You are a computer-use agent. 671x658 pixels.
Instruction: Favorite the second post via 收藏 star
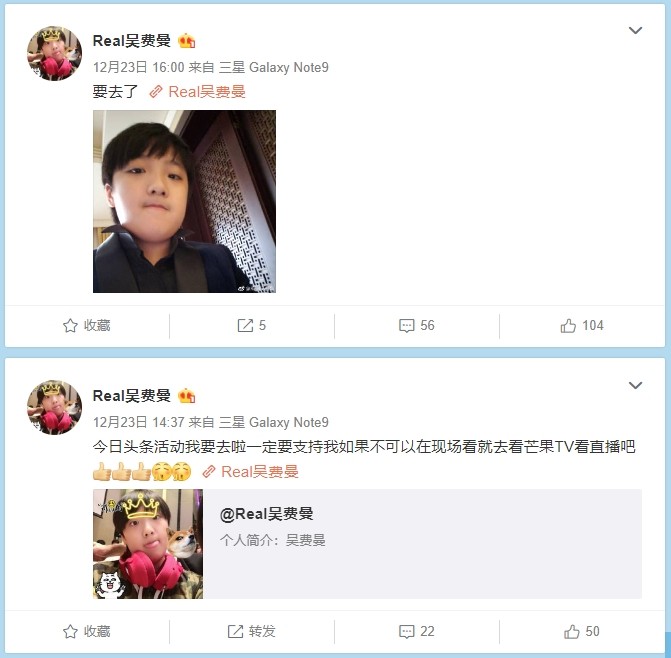[87, 631]
